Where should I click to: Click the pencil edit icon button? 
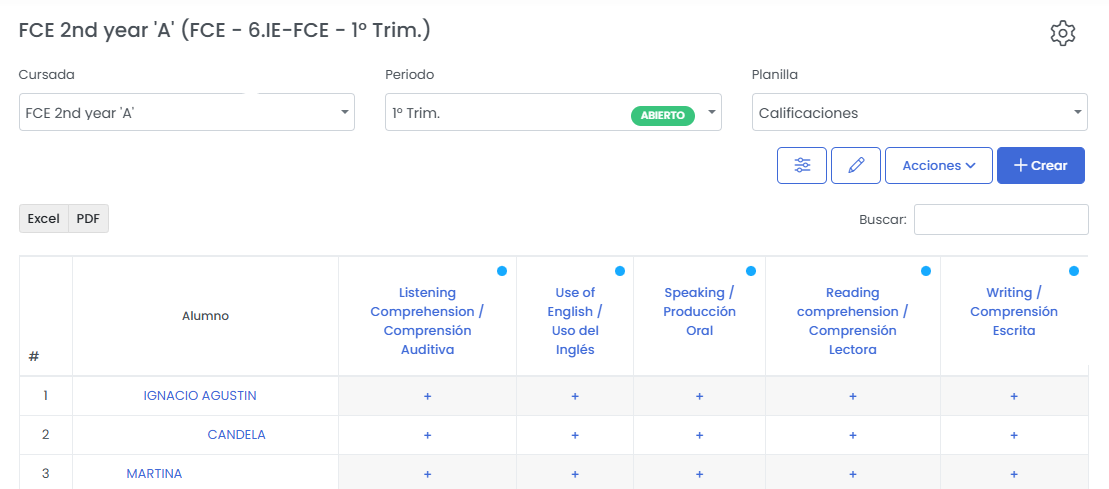856,166
